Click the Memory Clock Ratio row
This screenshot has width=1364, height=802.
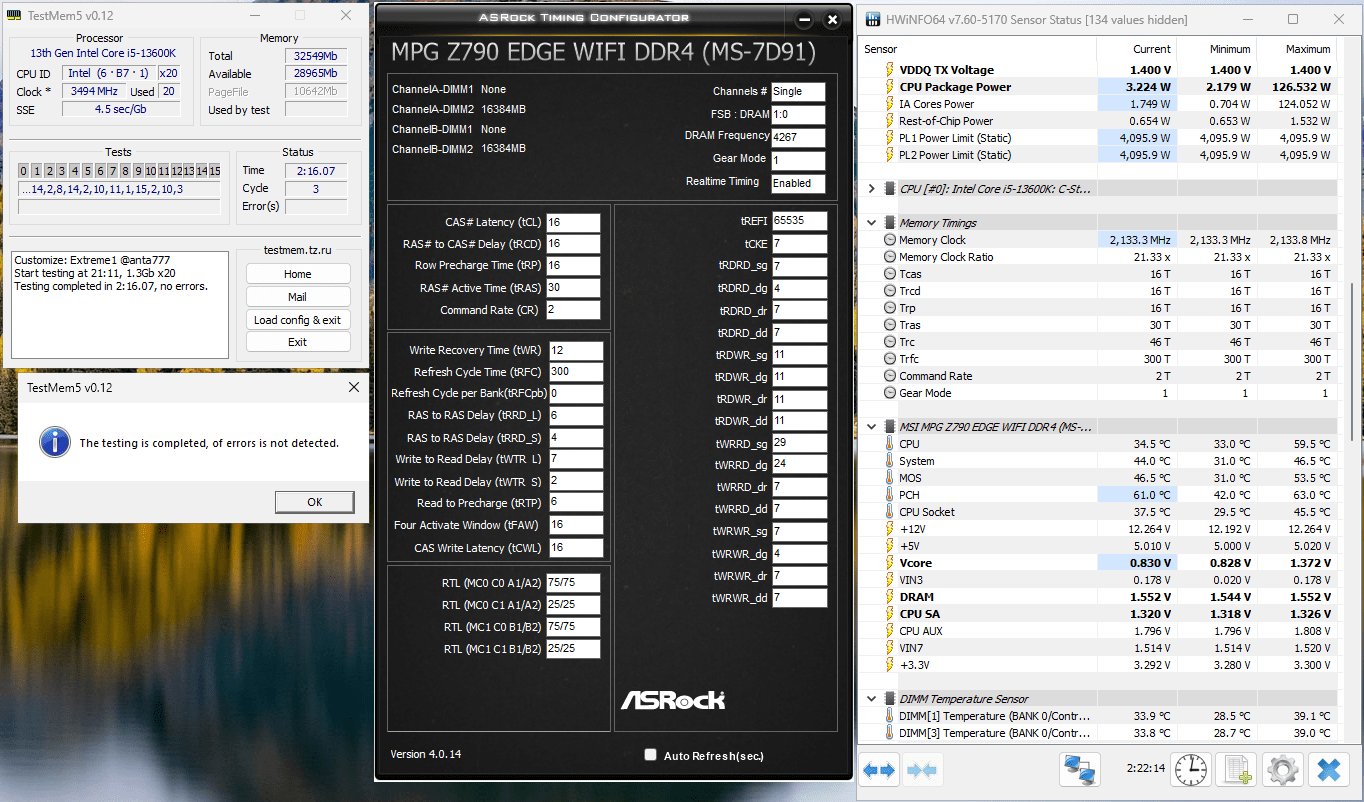(1098, 257)
